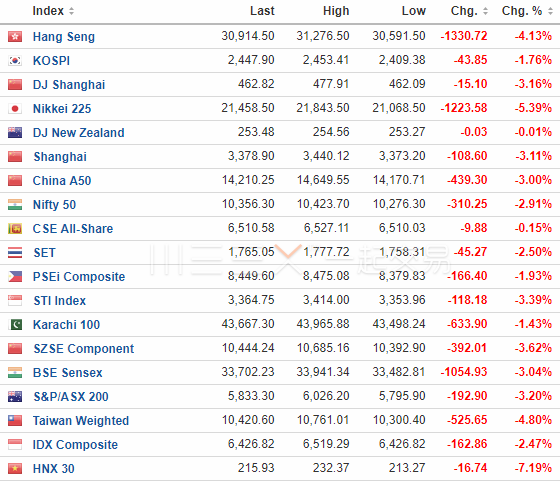Click the Philippines flag beside PSEi Composite
This screenshot has height=481, width=560.
click(15, 276)
